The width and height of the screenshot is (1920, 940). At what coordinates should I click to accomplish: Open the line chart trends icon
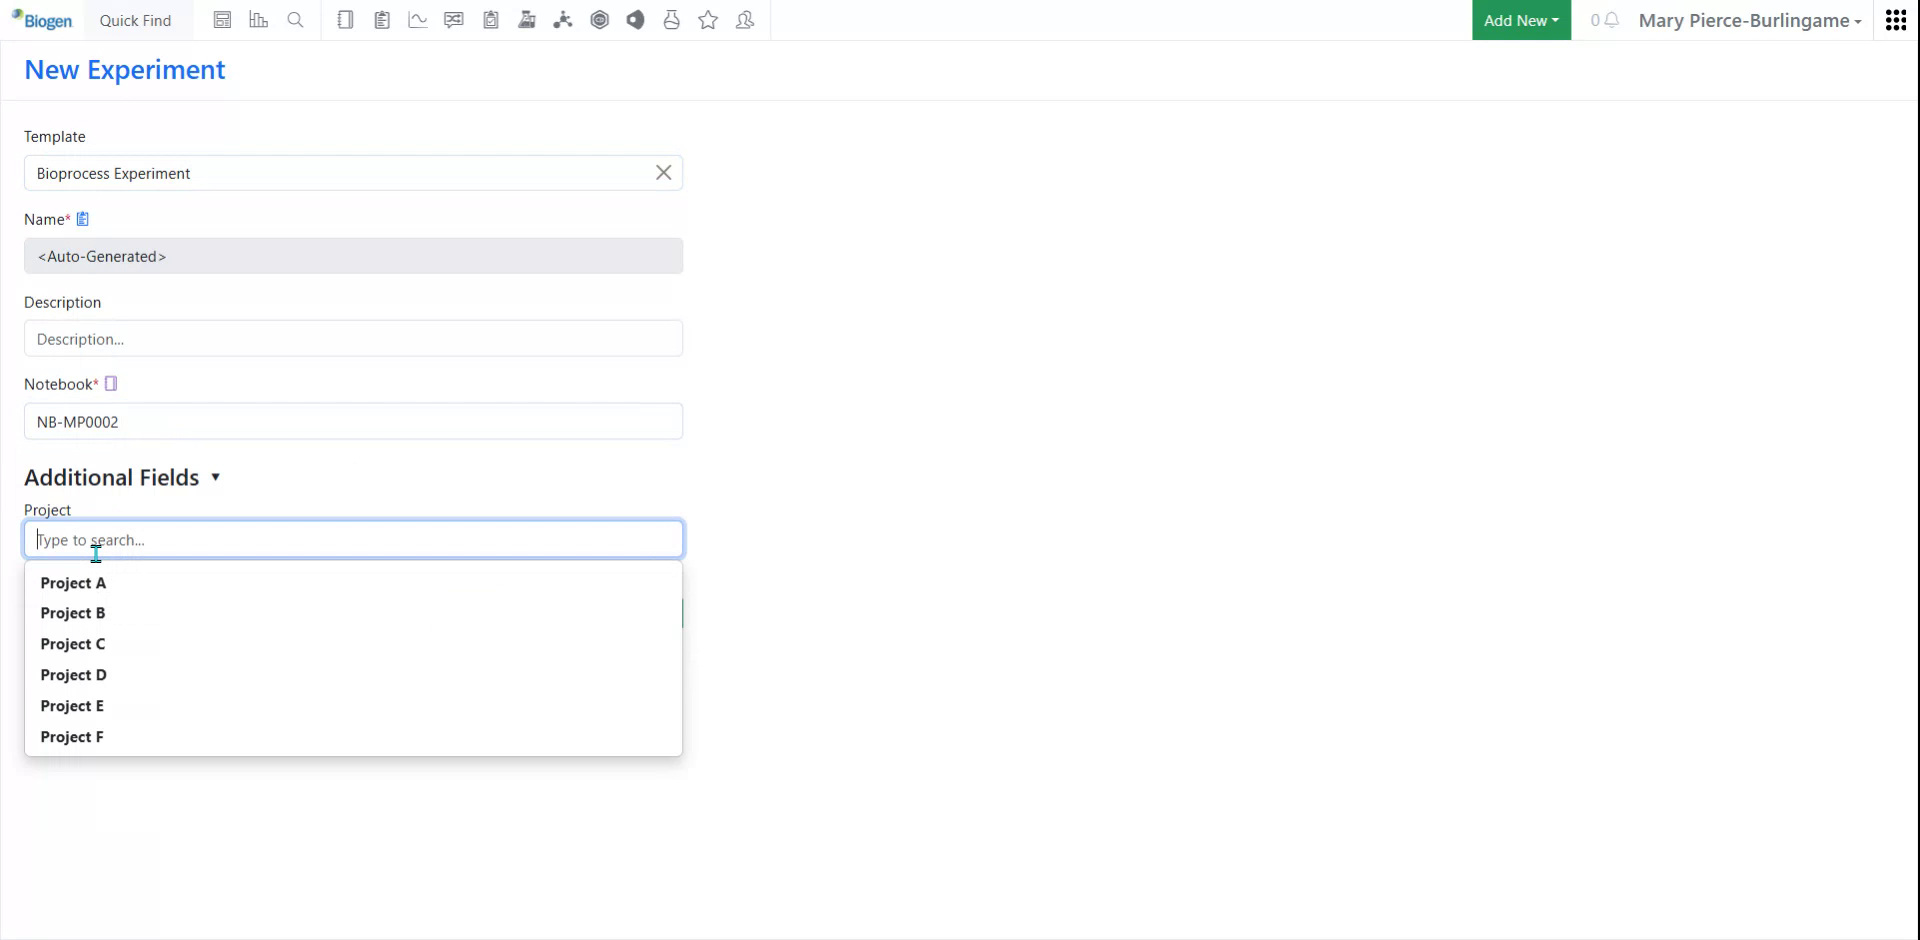point(417,20)
